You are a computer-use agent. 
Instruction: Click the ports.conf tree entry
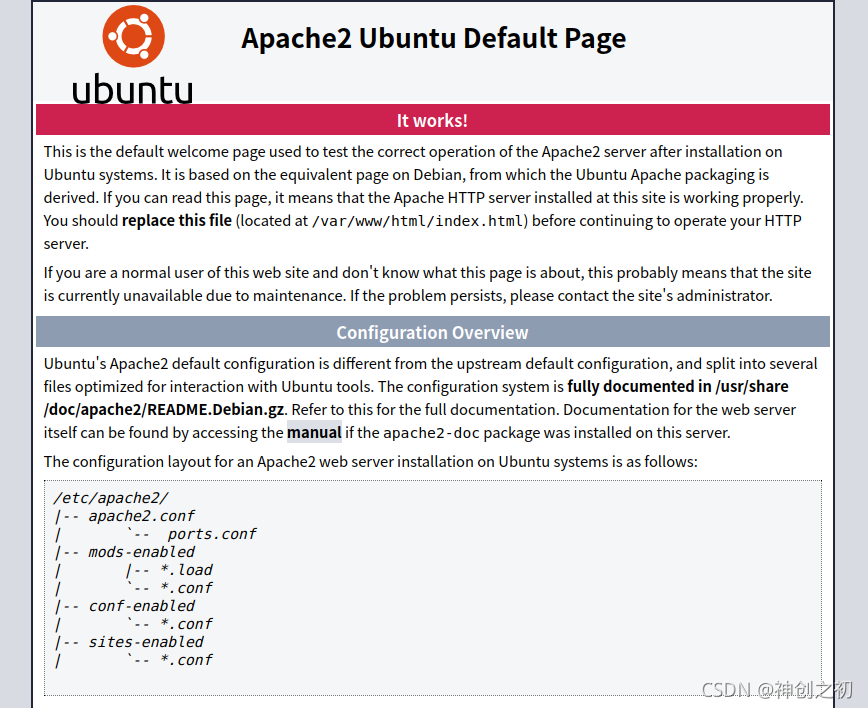[212, 534]
